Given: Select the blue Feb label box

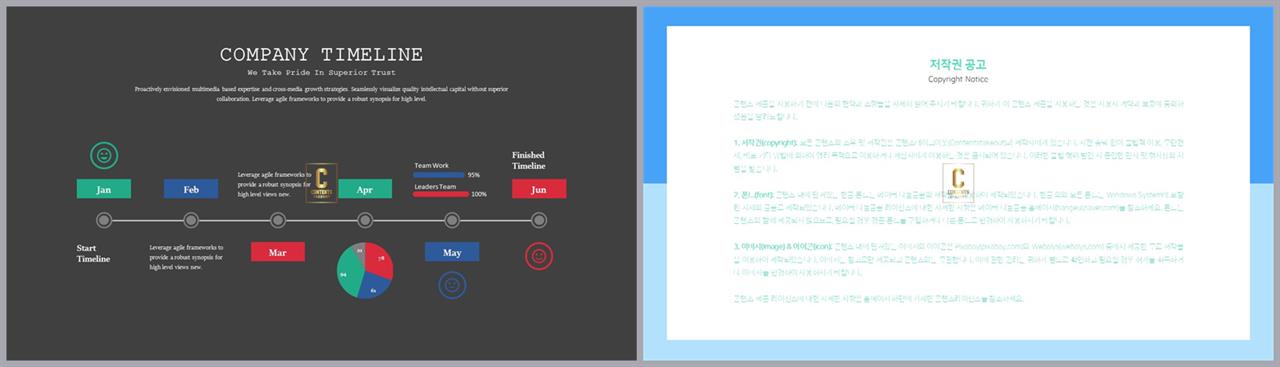Looking at the screenshot, I should pyautogui.click(x=191, y=189).
